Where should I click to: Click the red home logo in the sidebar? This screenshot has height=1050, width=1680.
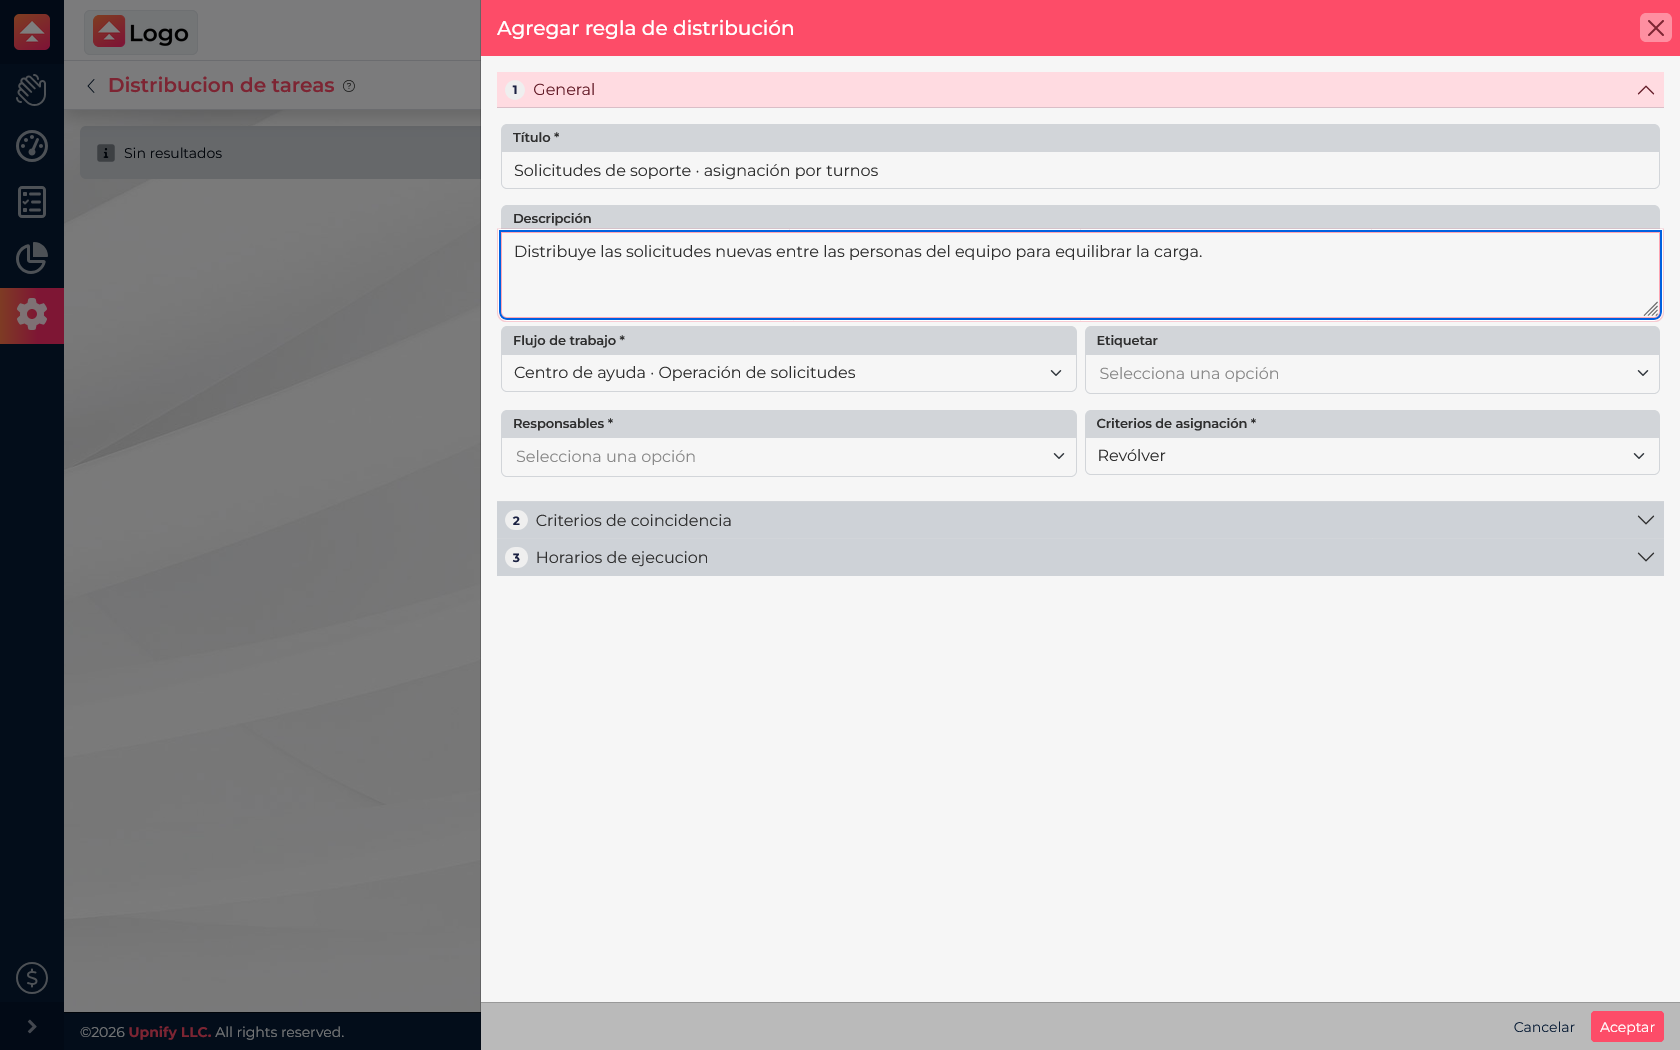pyautogui.click(x=32, y=32)
